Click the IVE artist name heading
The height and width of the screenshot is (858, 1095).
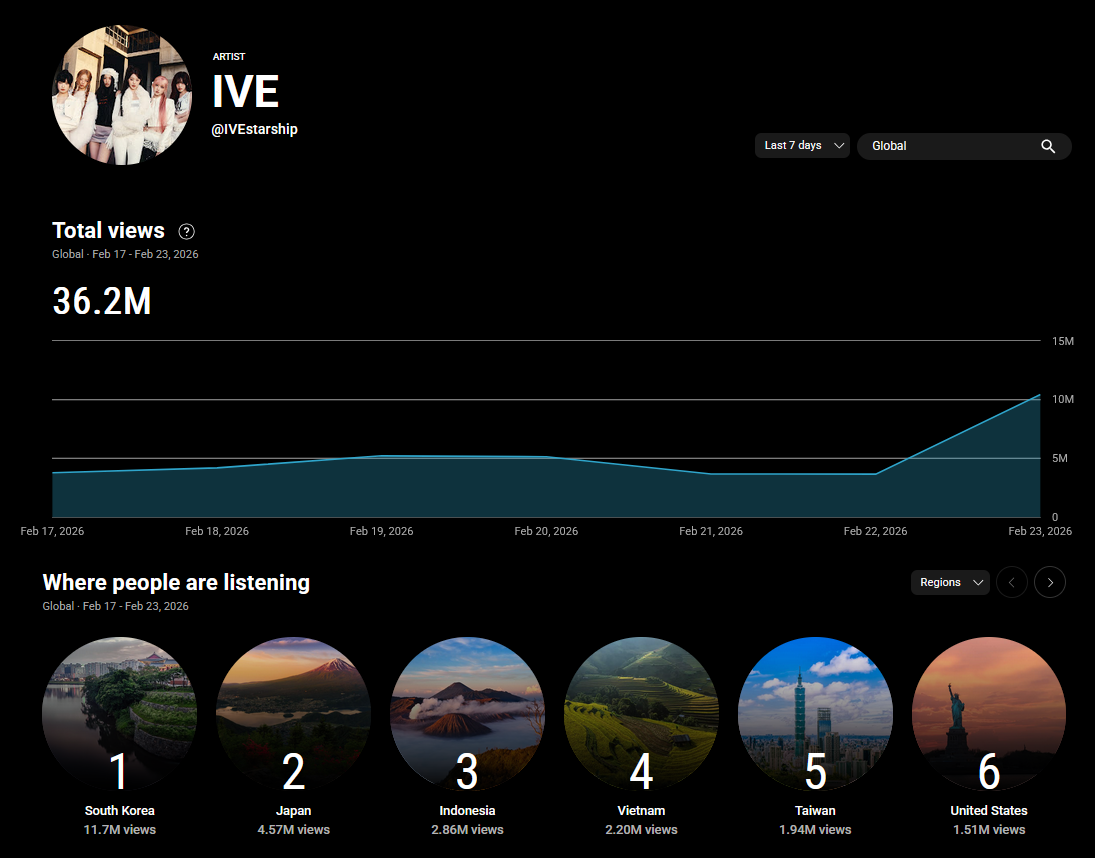(246, 91)
